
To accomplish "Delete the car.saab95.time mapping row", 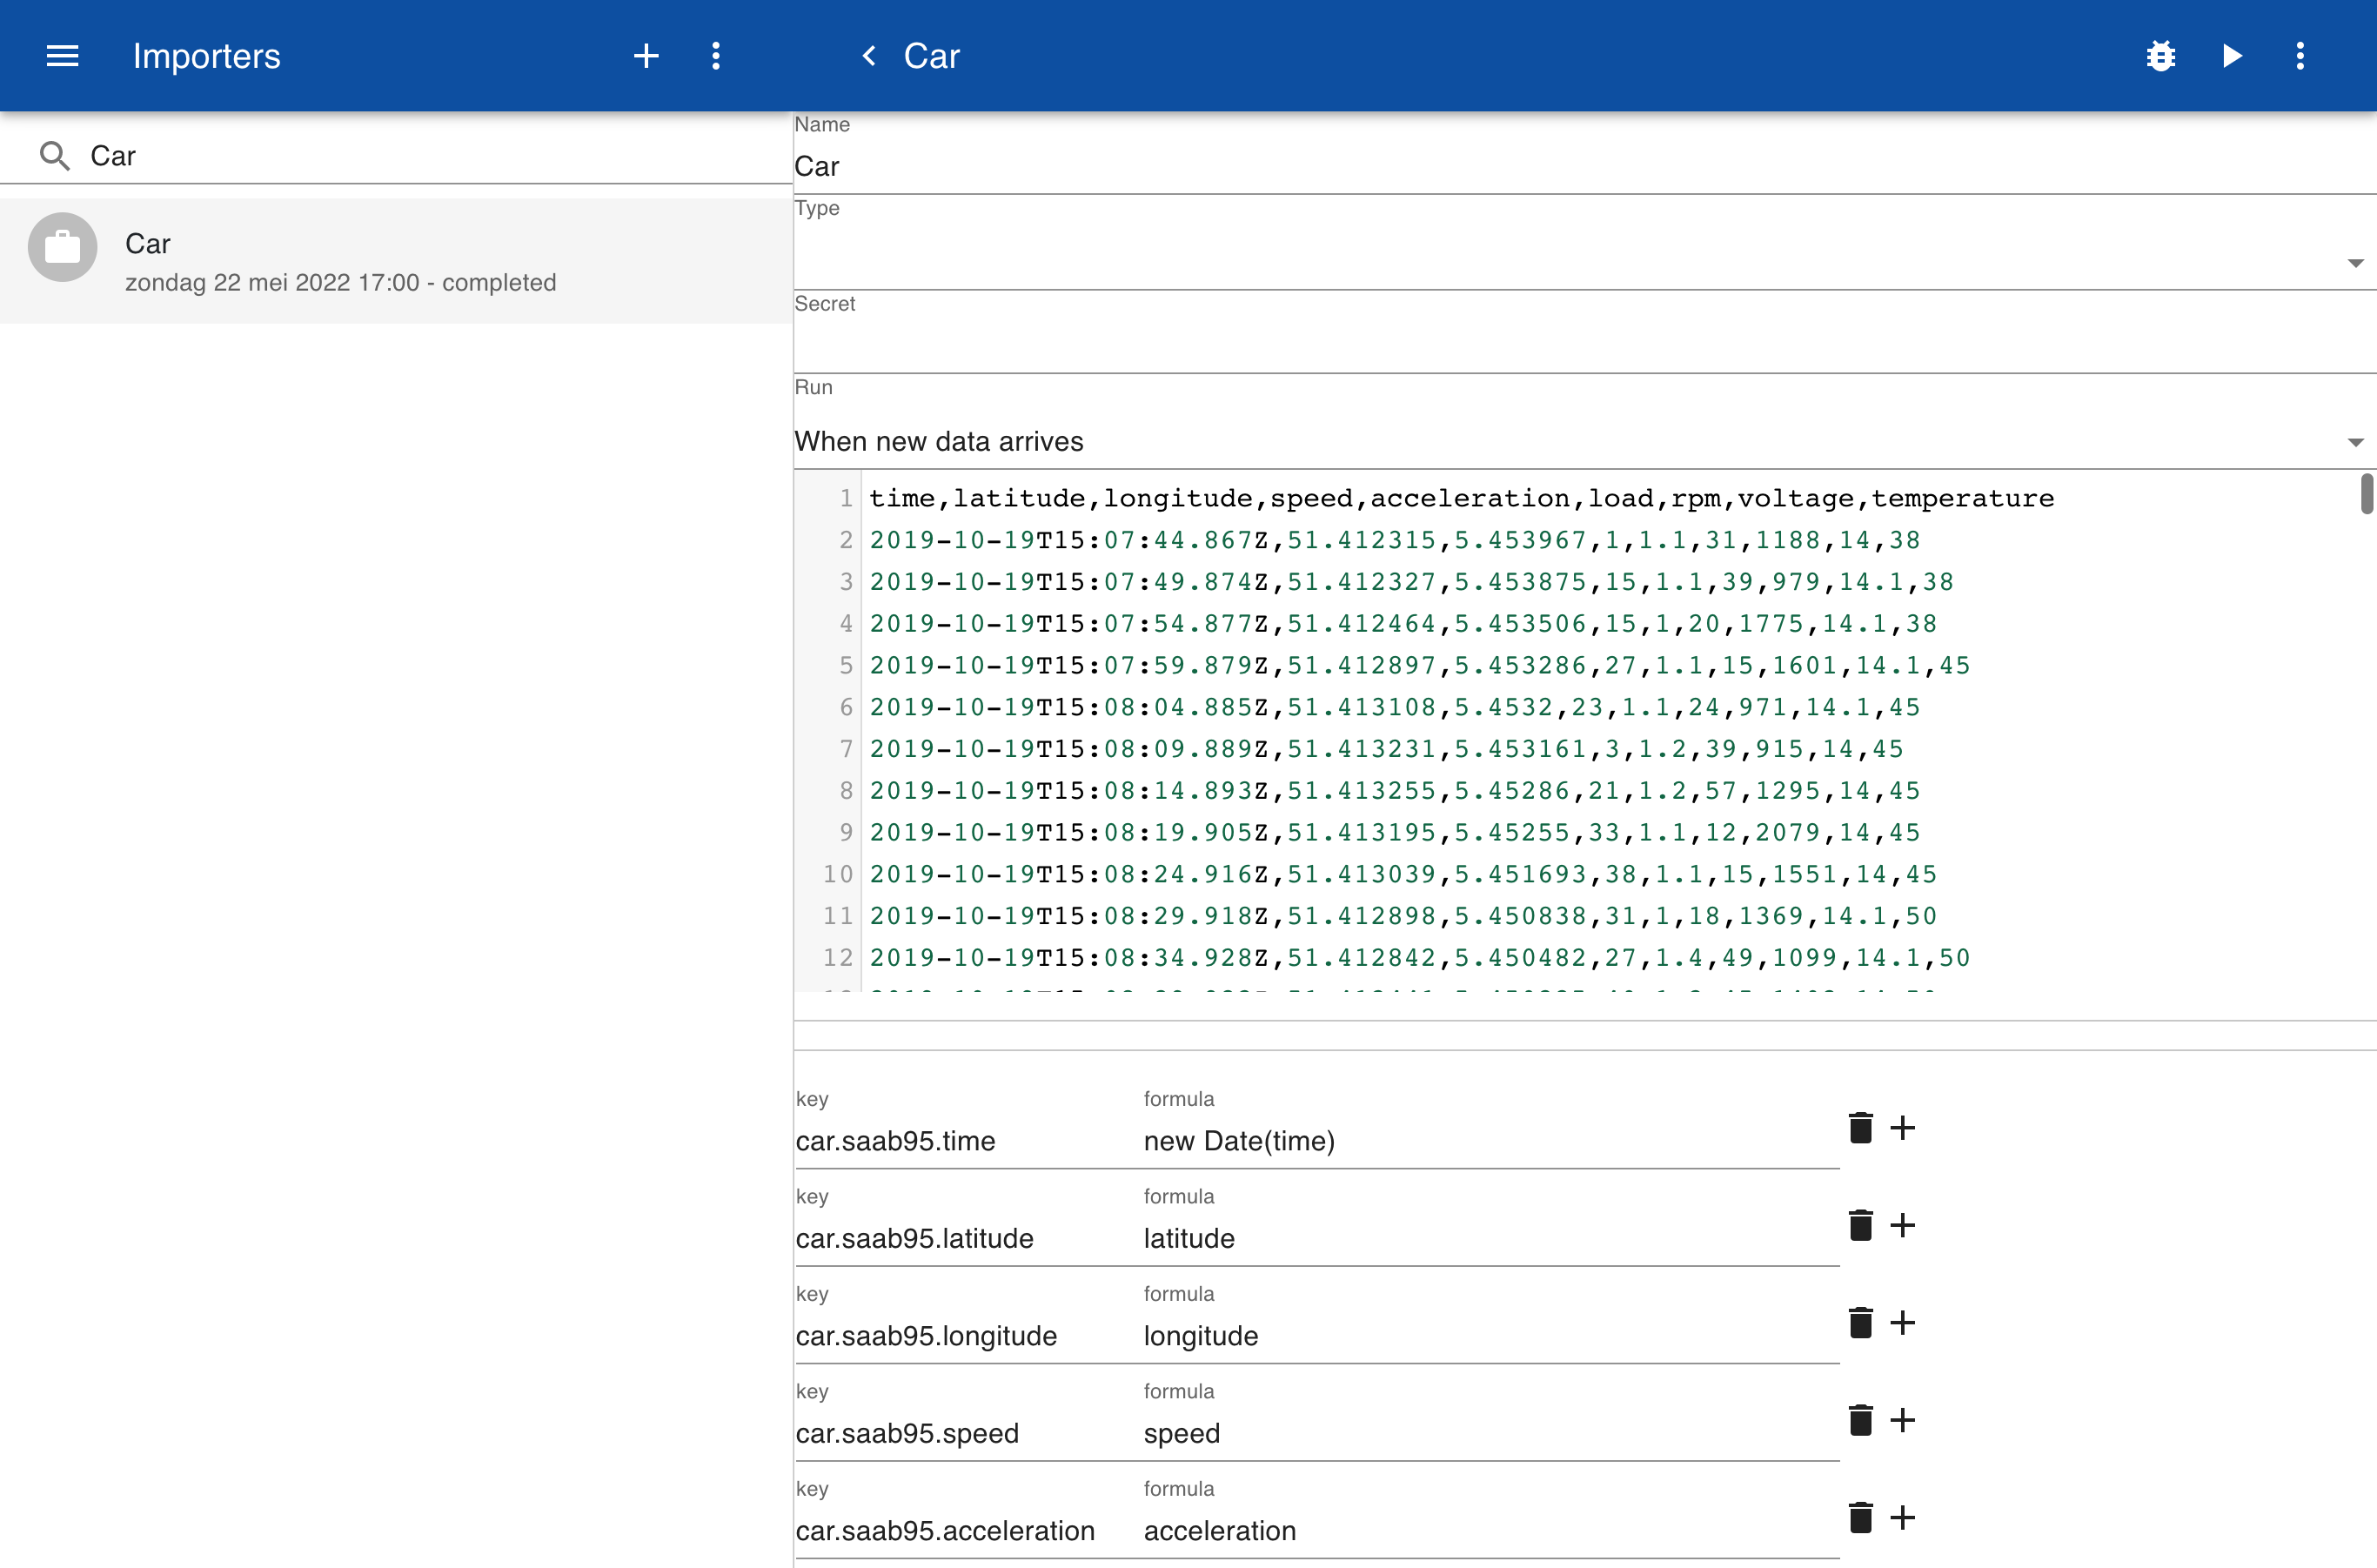I will 1860,1128.
